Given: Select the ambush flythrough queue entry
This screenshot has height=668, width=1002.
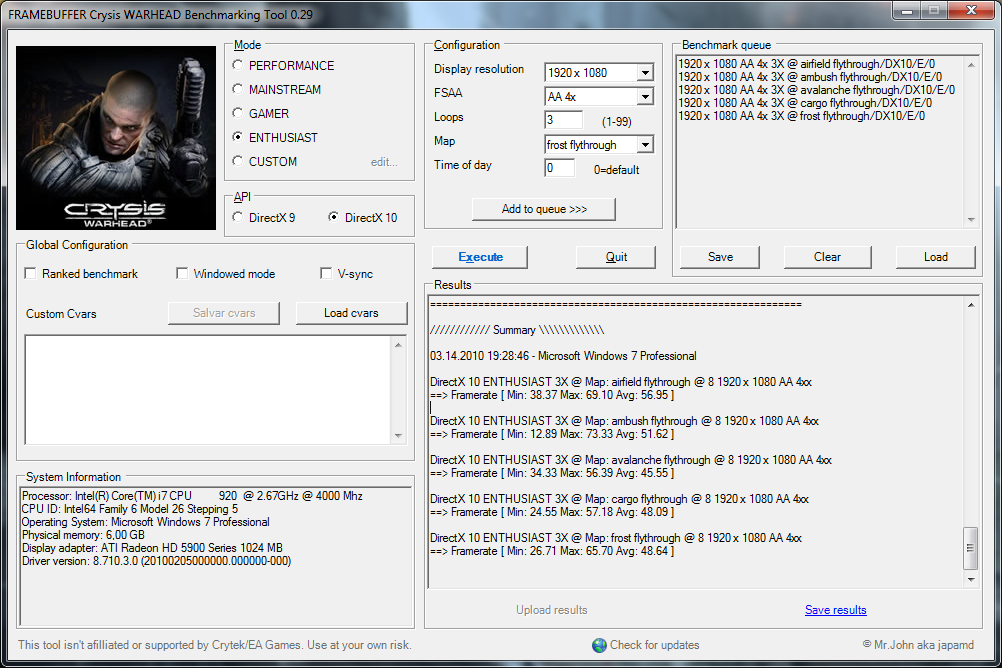Looking at the screenshot, I should coord(810,77).
